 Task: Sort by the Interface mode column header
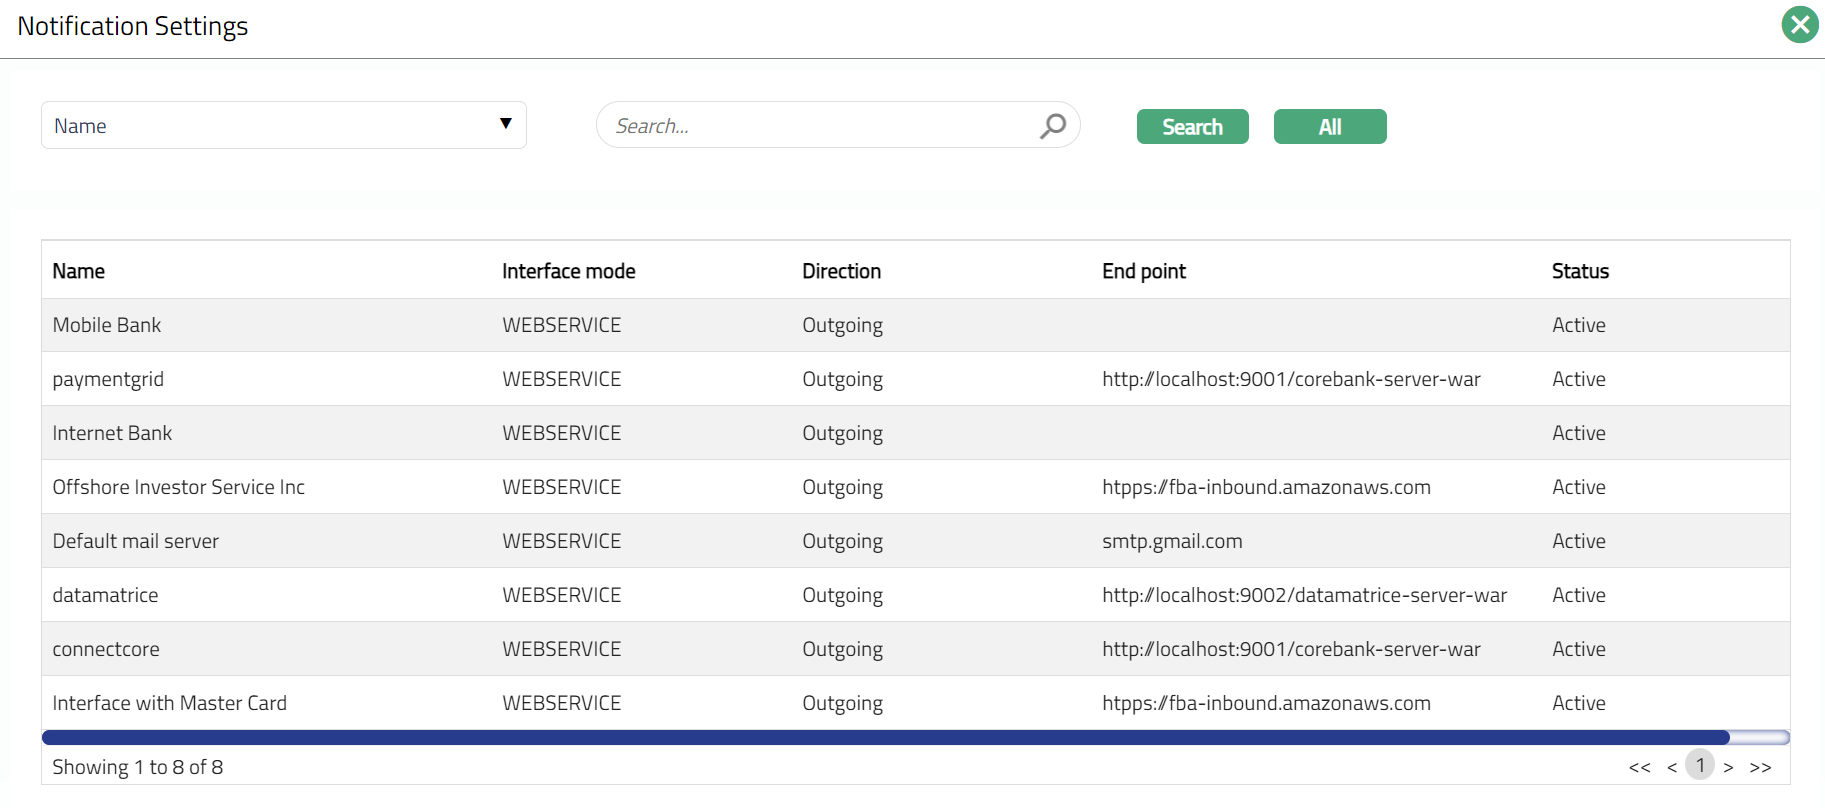568,271
